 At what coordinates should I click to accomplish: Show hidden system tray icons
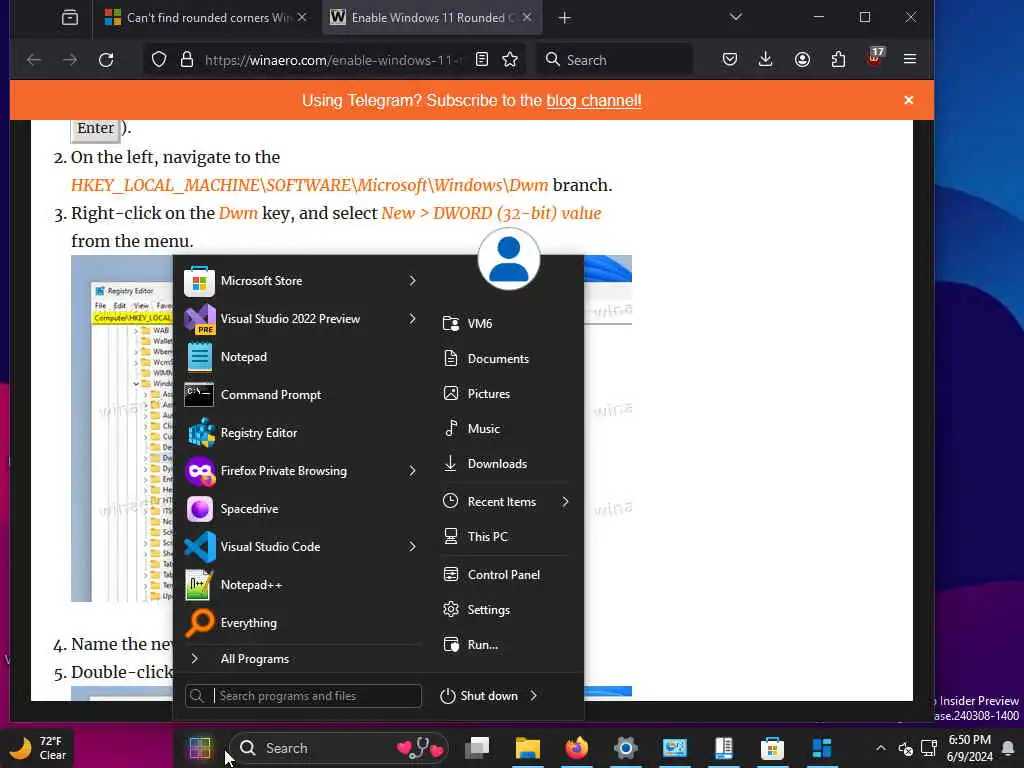click(x=880, y=748)
